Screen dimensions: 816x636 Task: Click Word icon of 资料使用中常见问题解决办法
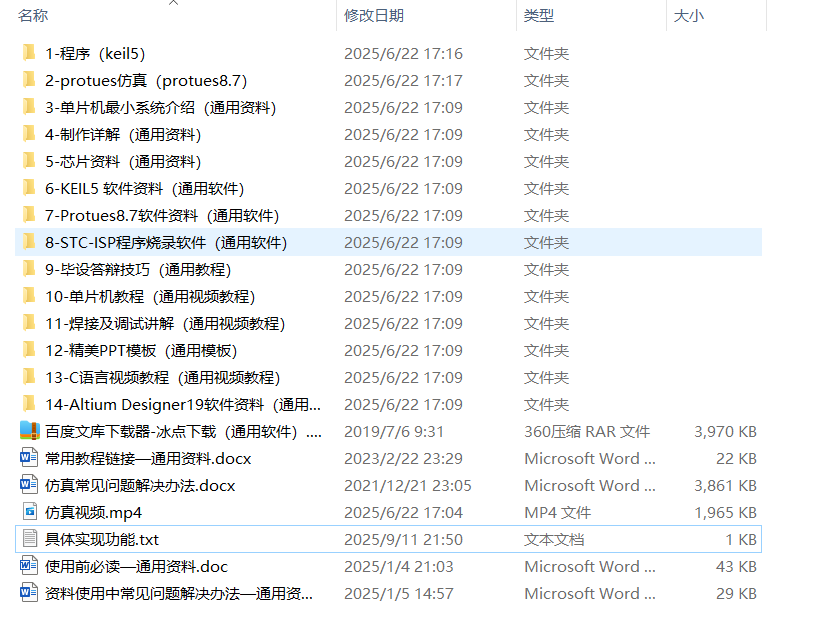[29, 593]
